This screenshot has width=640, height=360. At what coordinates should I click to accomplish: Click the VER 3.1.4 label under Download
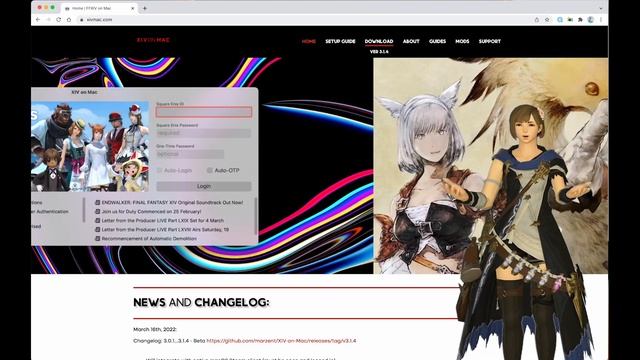(x=379, y=52)
